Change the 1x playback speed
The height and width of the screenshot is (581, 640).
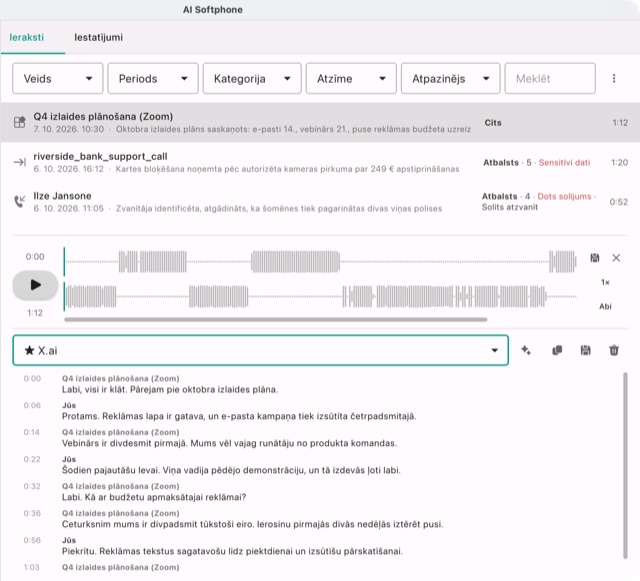pyautogui.click(x=605, y=282)
